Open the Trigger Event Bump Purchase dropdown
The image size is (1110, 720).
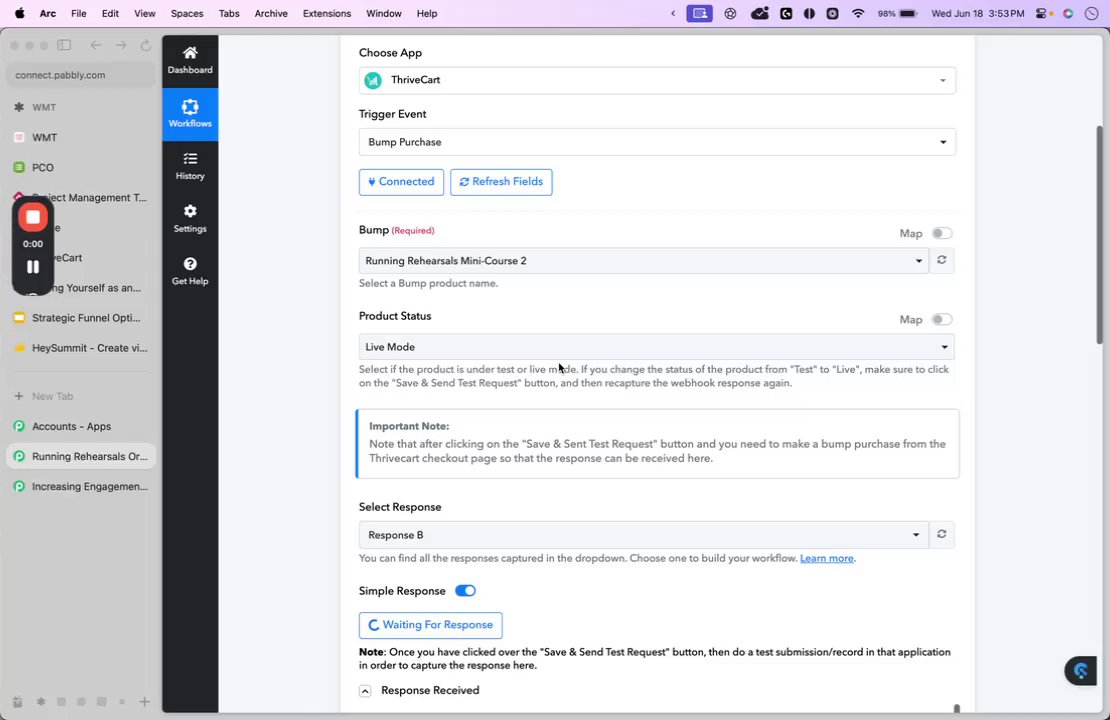click(x=657, y=142)
